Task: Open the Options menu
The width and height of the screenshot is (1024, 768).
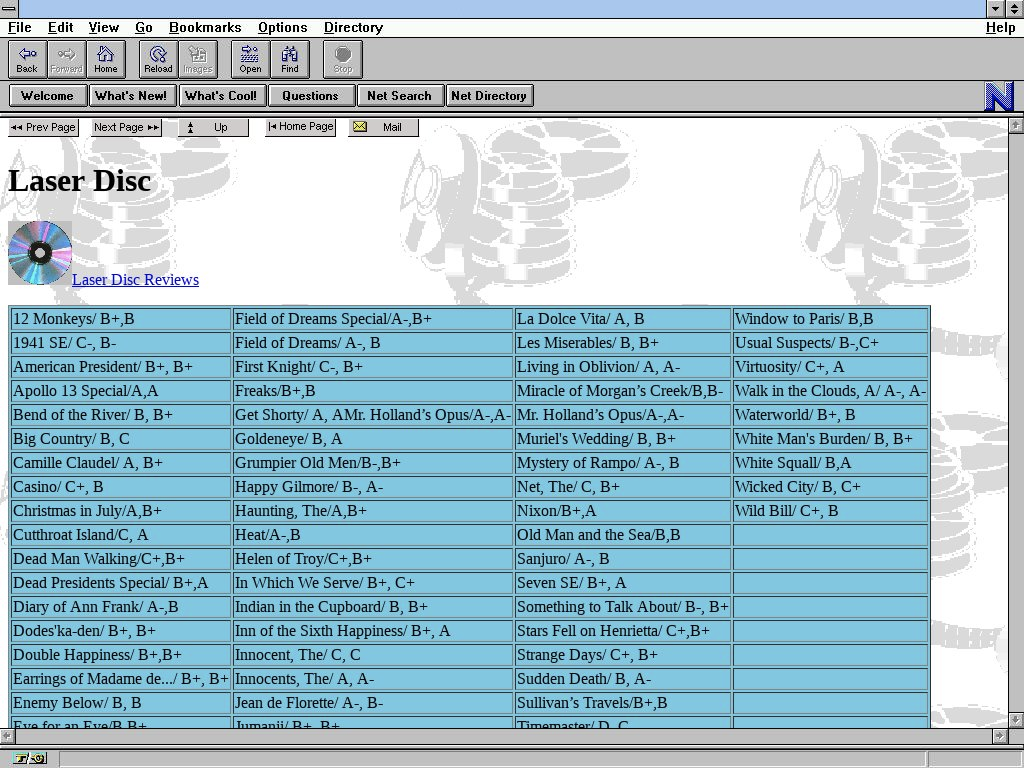Action: 282,27
